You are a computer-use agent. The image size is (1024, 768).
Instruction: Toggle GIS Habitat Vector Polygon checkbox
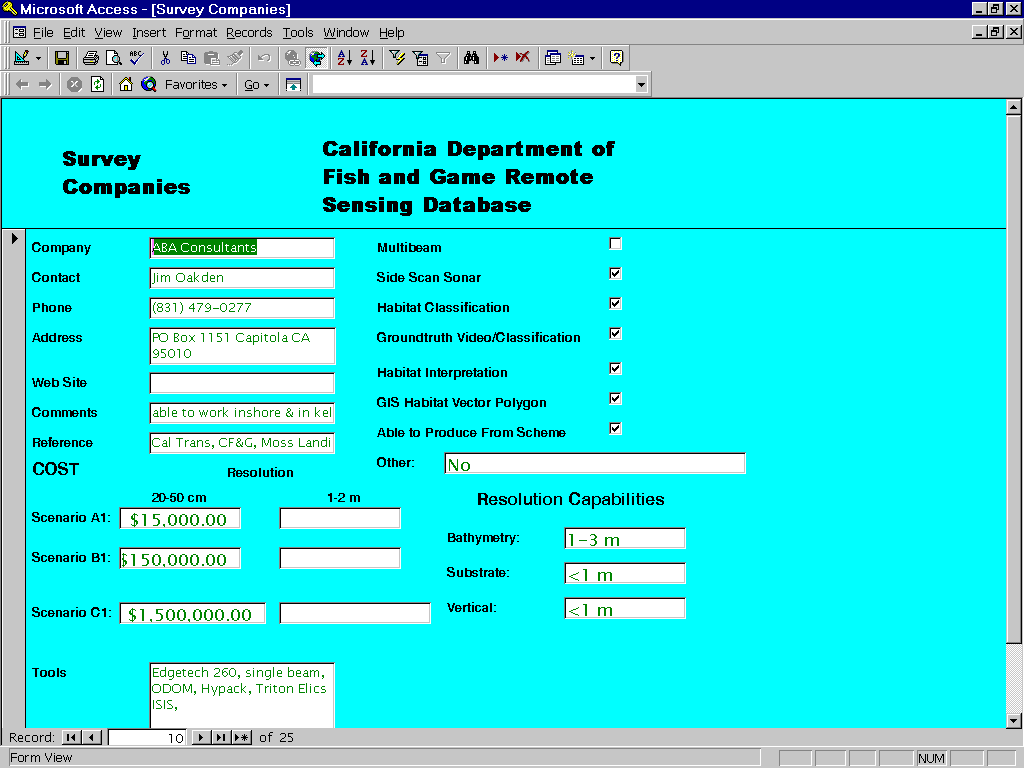pos(615,399)
